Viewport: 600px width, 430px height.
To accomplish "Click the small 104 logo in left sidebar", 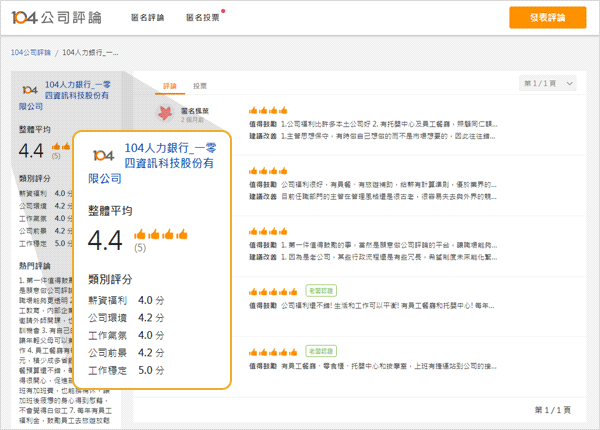I will [30, 90].
